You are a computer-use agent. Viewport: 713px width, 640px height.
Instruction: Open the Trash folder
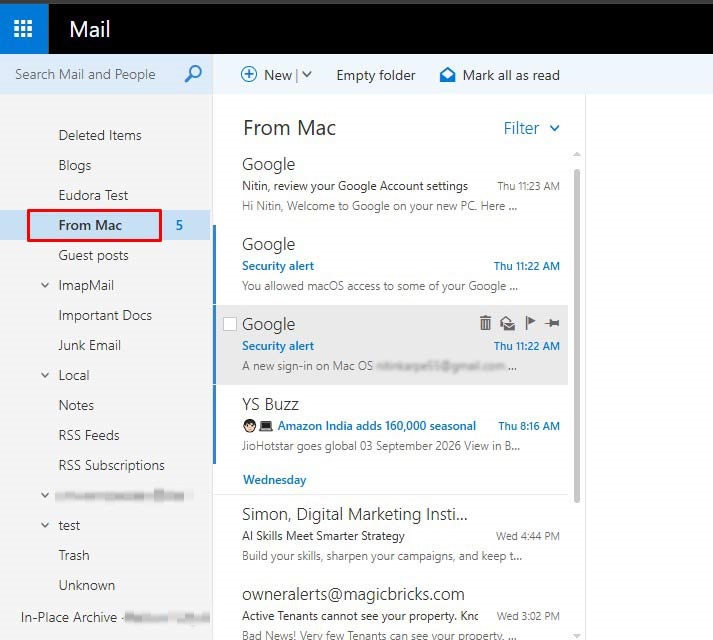point(74,555)
